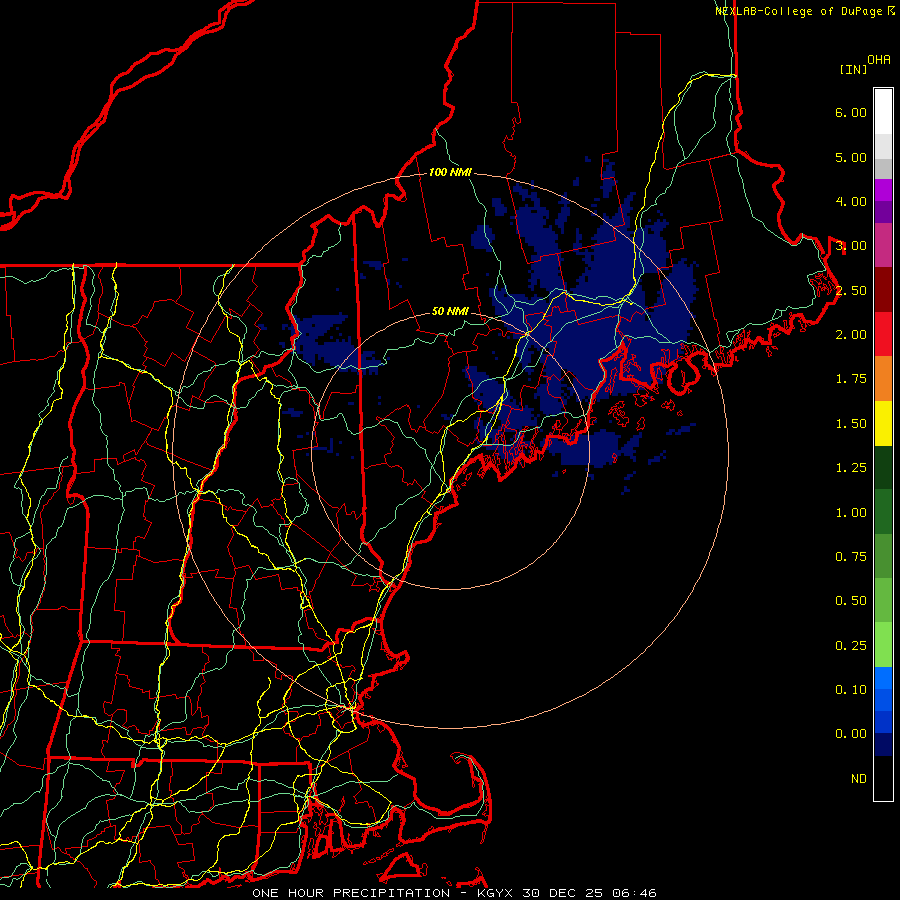Click the 0.75 legend value

[x=851, y=557]
